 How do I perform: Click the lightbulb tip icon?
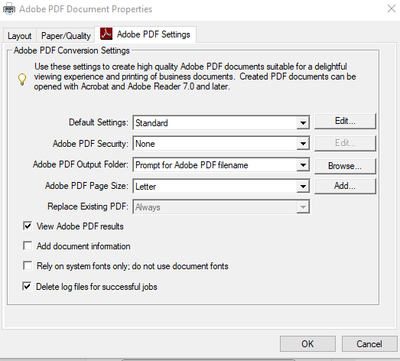pyautogui.click(x=22, y=79)
